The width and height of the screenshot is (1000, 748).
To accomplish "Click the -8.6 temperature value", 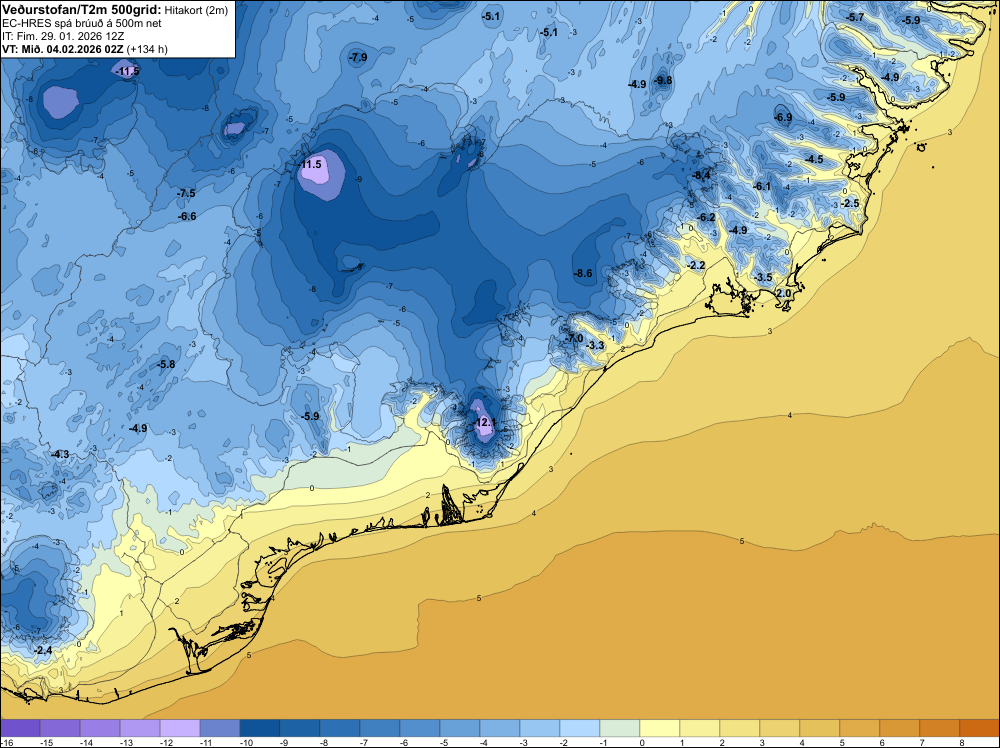I will point(583,274).
